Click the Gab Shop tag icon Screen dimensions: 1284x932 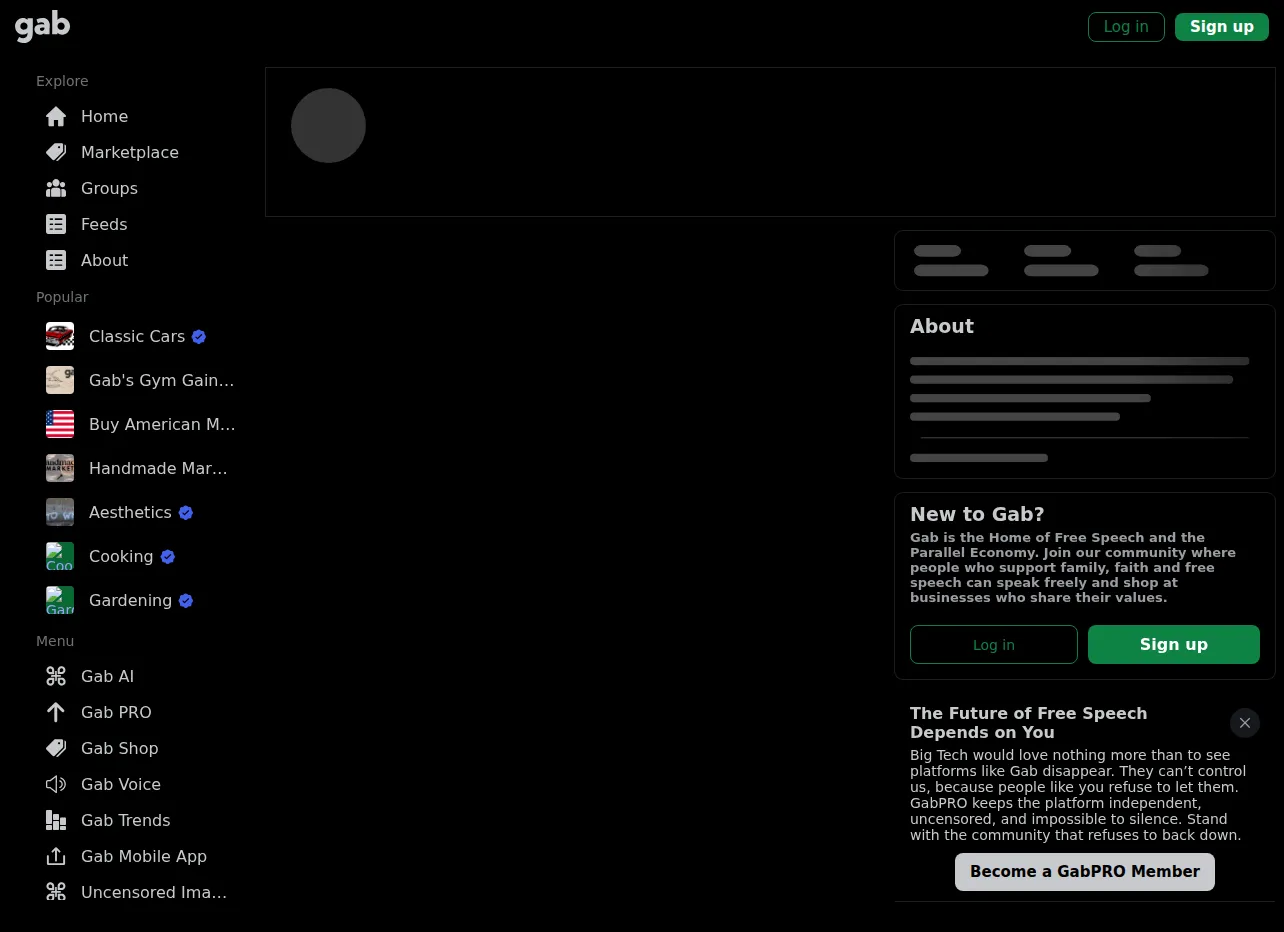[x=56, y=749]
